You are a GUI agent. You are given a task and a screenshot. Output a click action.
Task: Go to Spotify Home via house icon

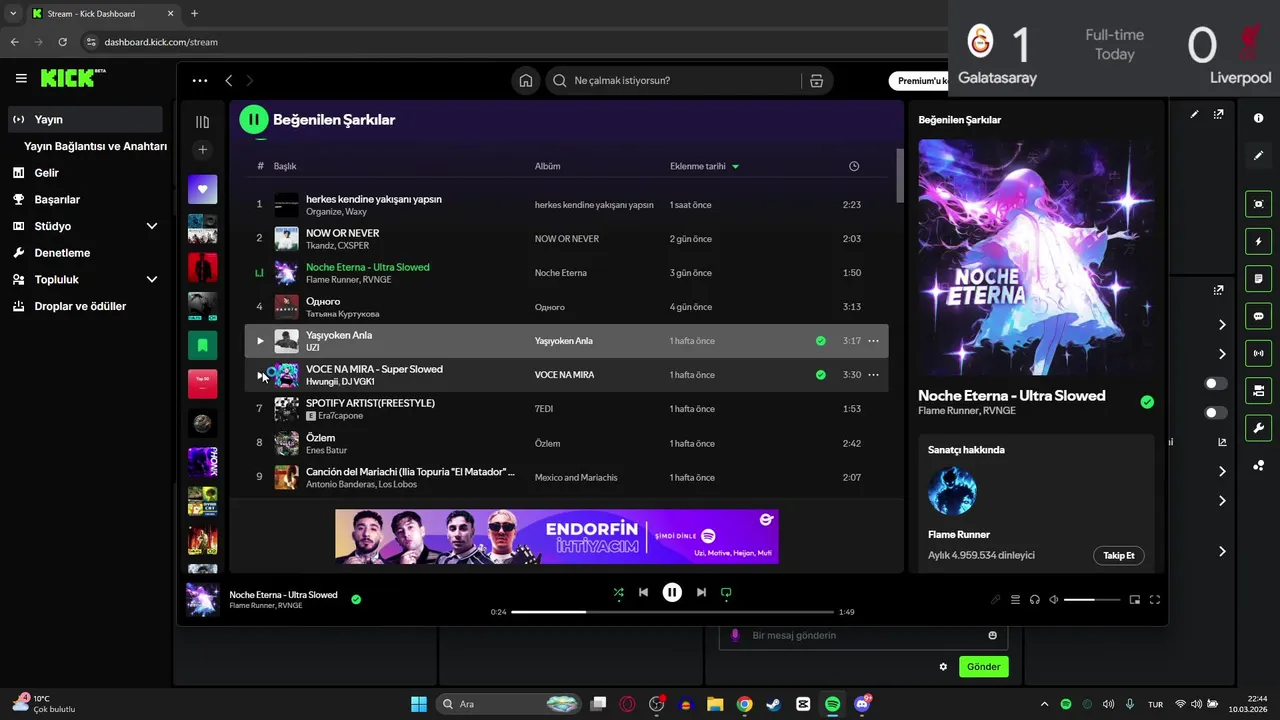tap(526, 81)
